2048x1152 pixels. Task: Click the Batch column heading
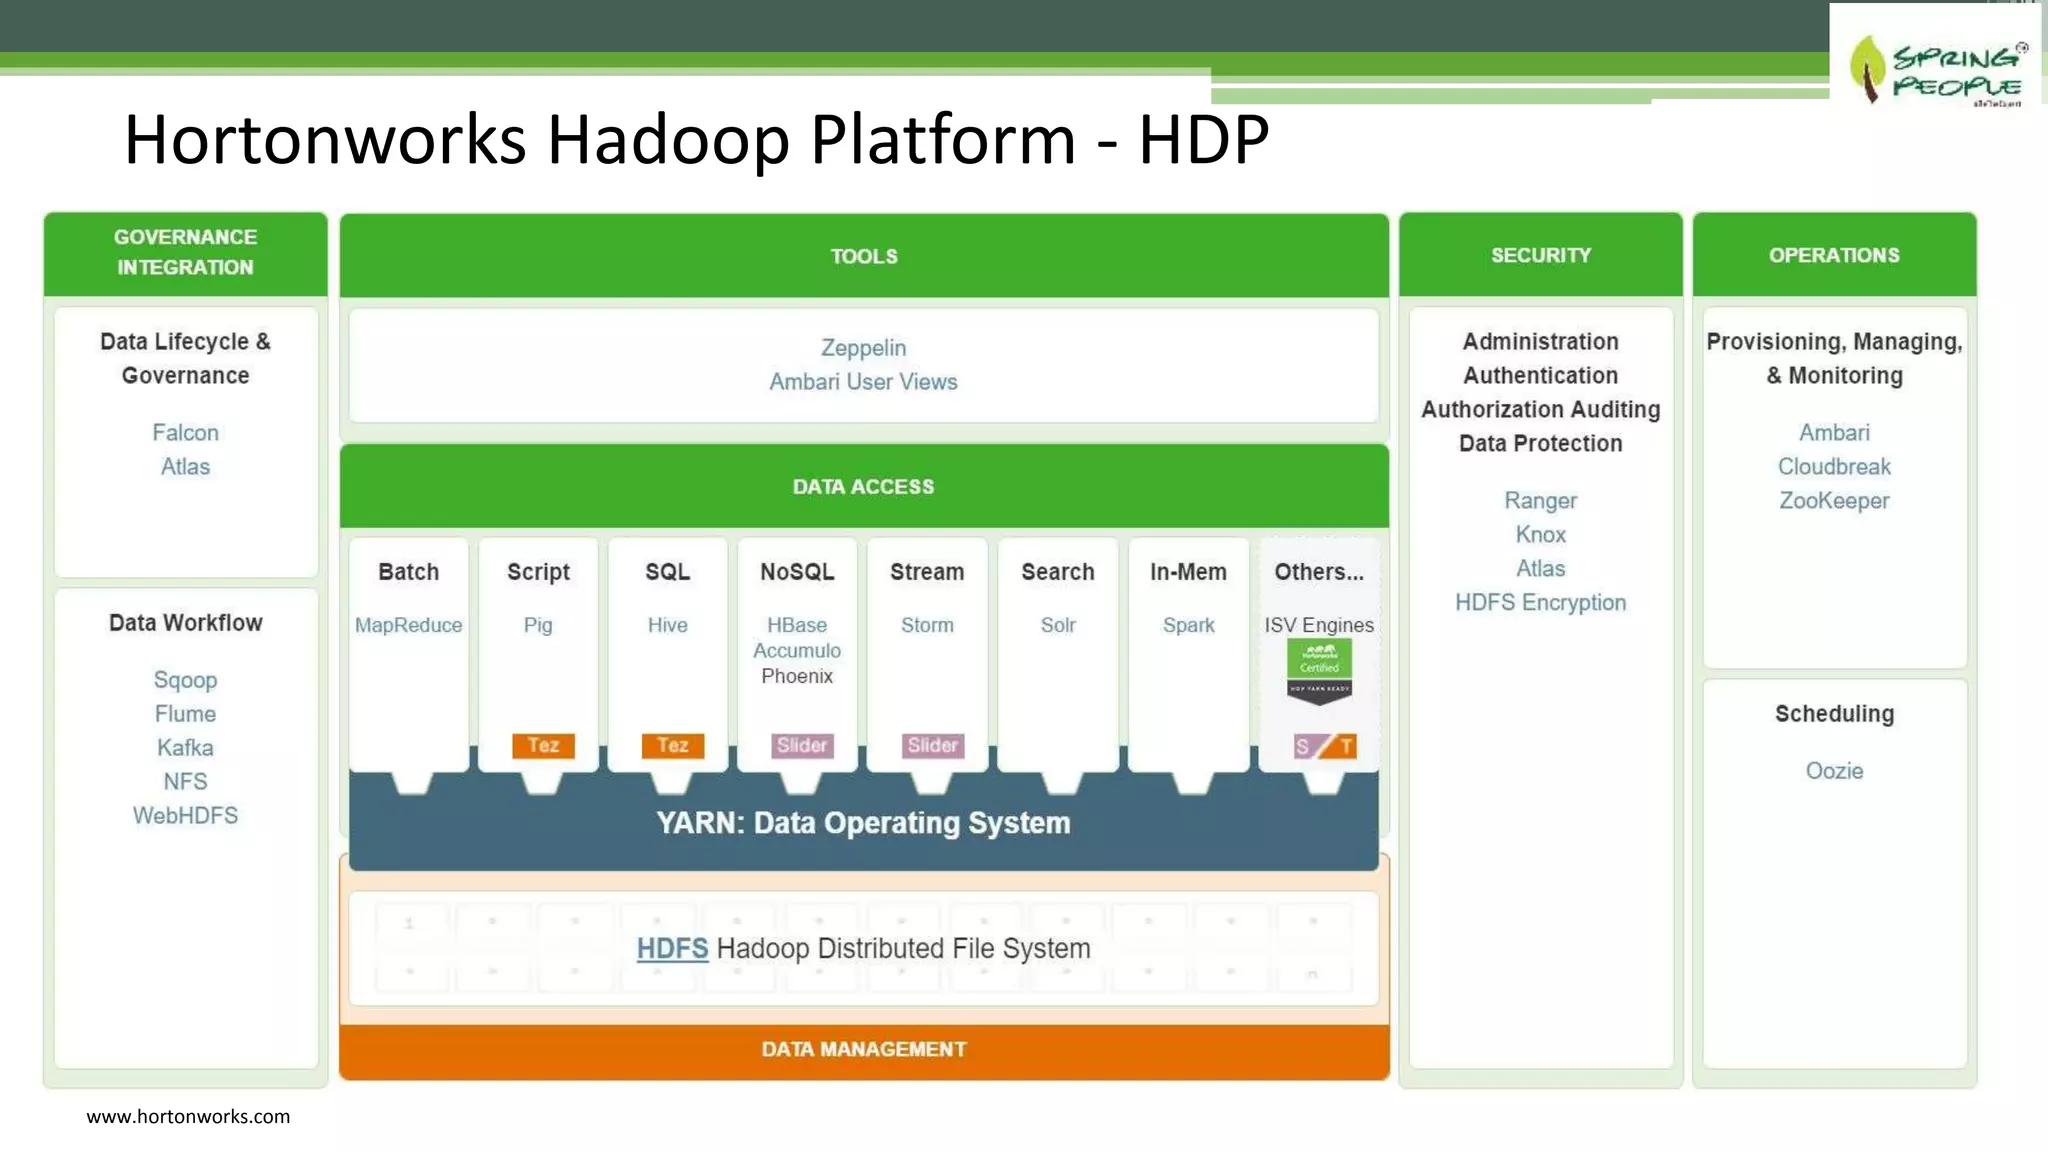click(408, 572)
